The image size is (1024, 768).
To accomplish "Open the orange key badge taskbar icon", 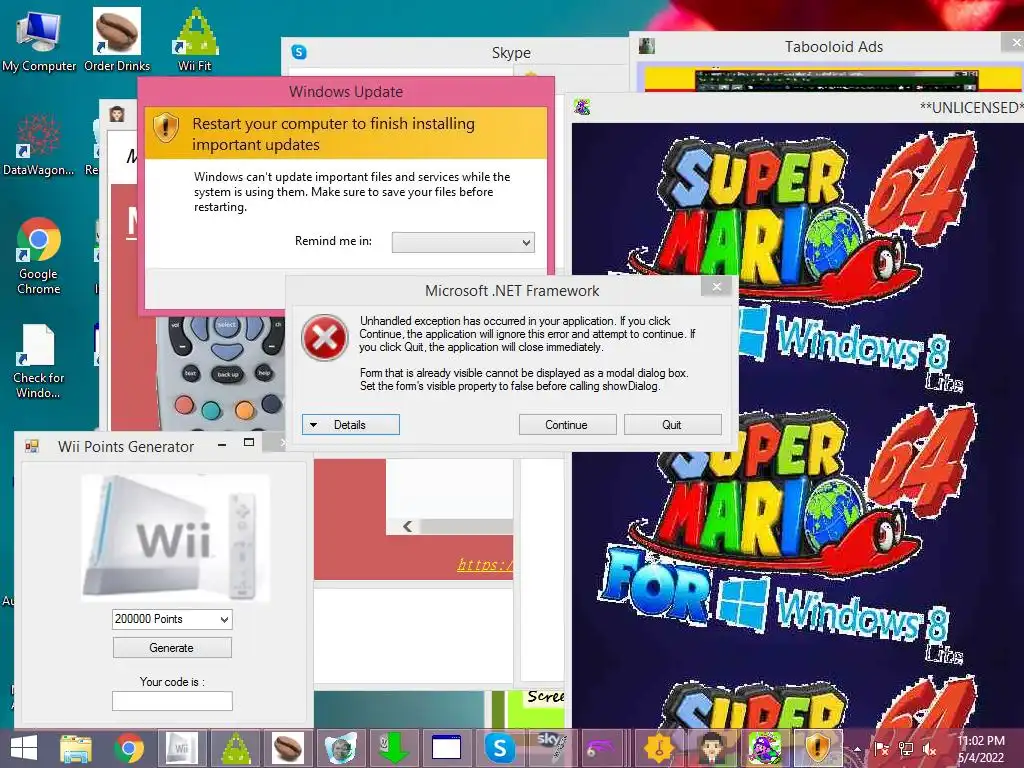I will [x=659, y=748].
